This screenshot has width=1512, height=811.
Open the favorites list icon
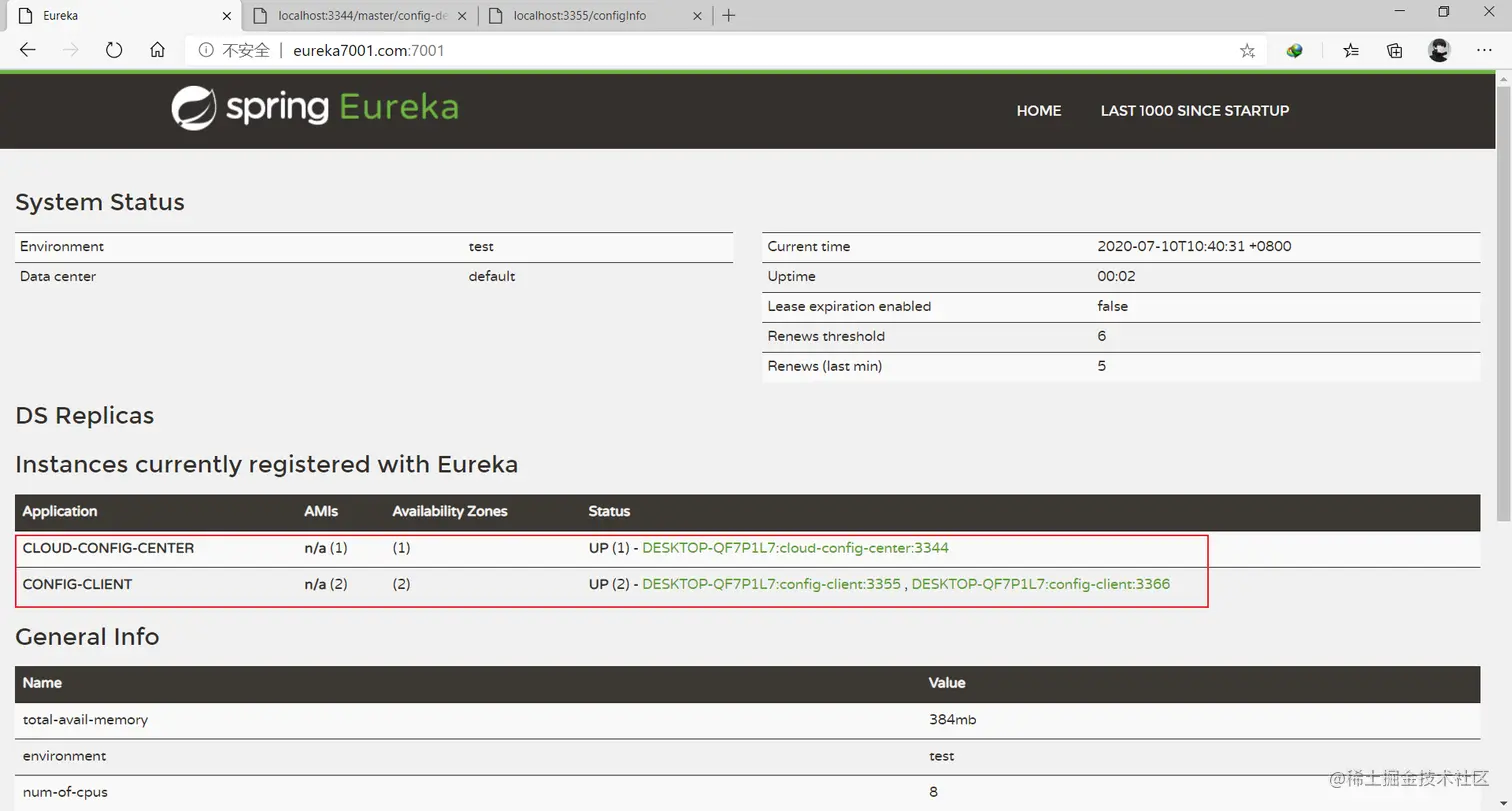1351,51
